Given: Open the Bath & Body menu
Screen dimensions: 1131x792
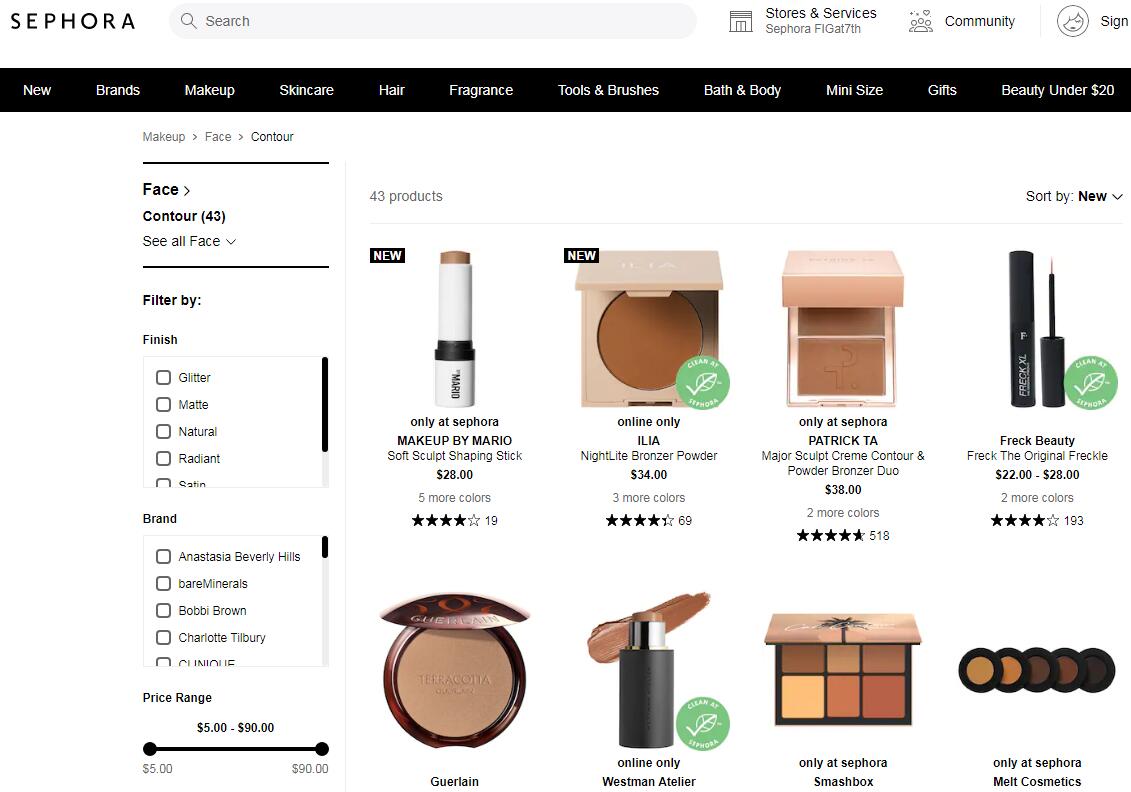Looking at the screenshot, I should pos(742,90).
